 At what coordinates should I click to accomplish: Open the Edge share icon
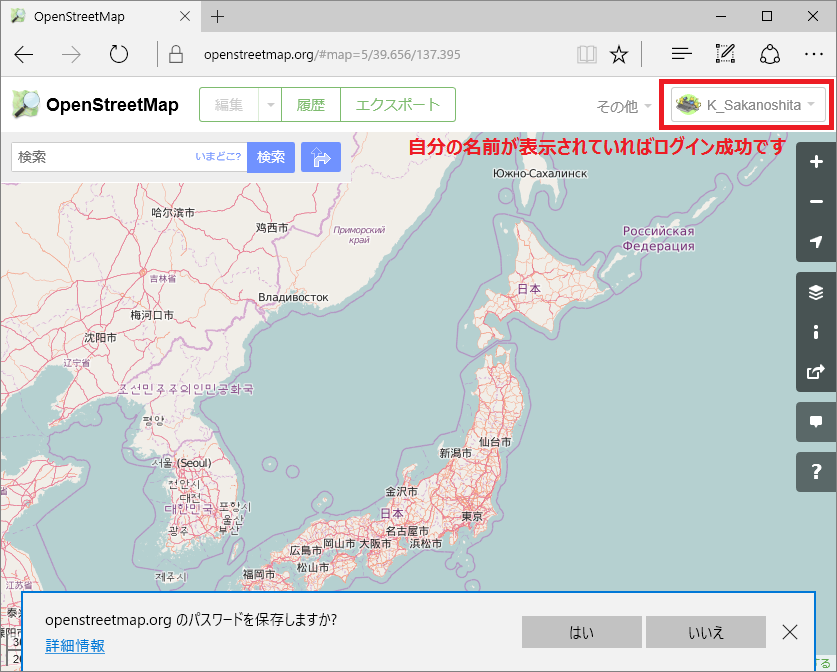tap(770, 54)
